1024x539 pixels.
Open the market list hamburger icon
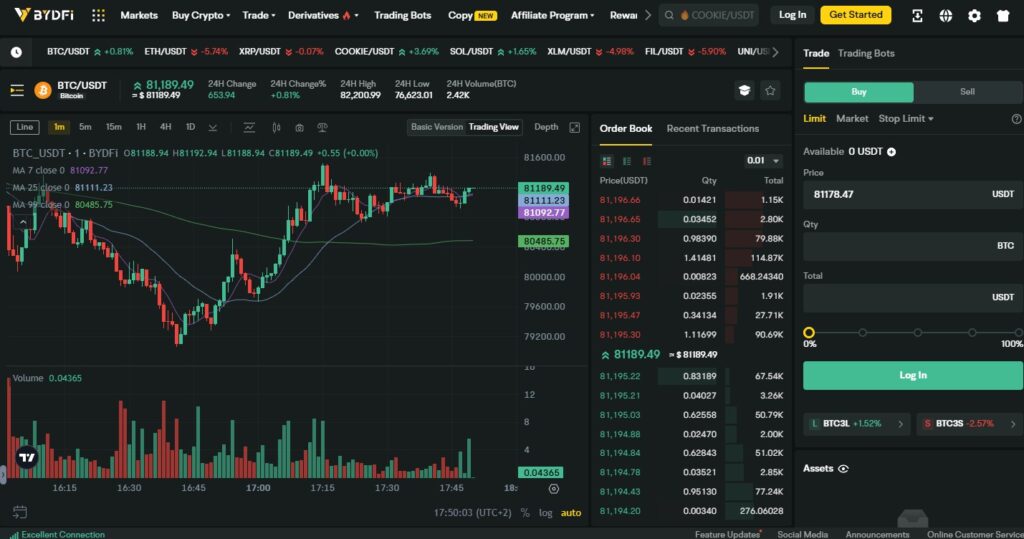17,90
